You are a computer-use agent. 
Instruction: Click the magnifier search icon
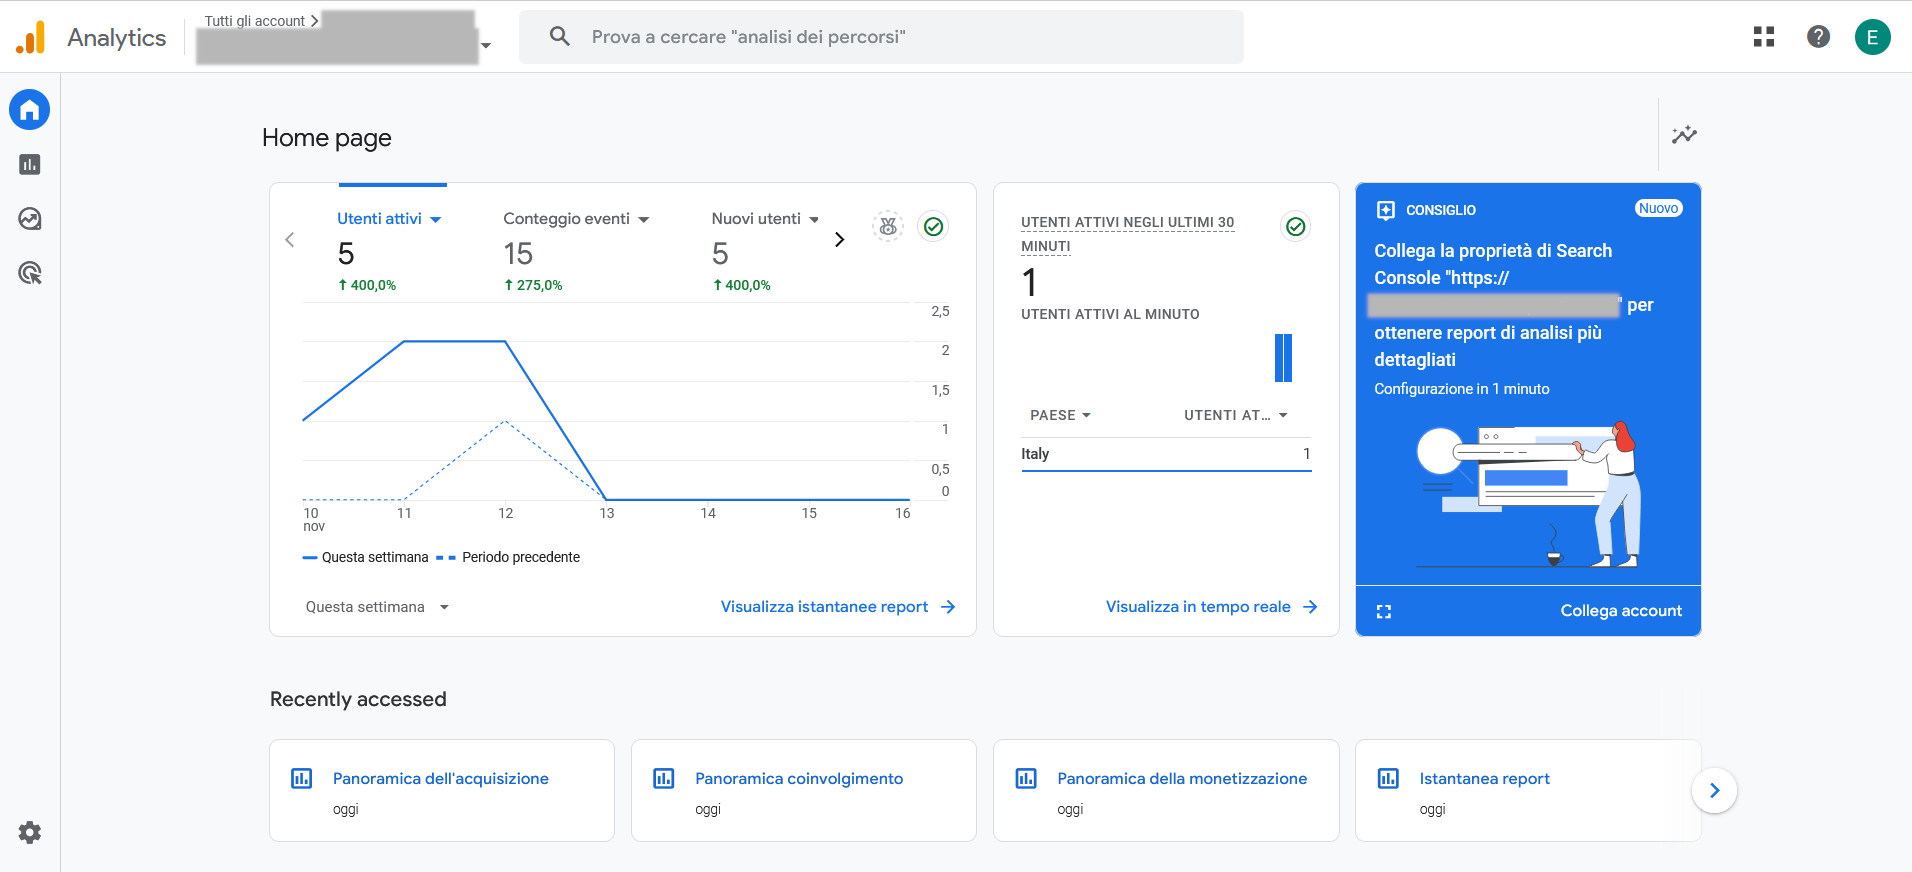click(560, 36)
